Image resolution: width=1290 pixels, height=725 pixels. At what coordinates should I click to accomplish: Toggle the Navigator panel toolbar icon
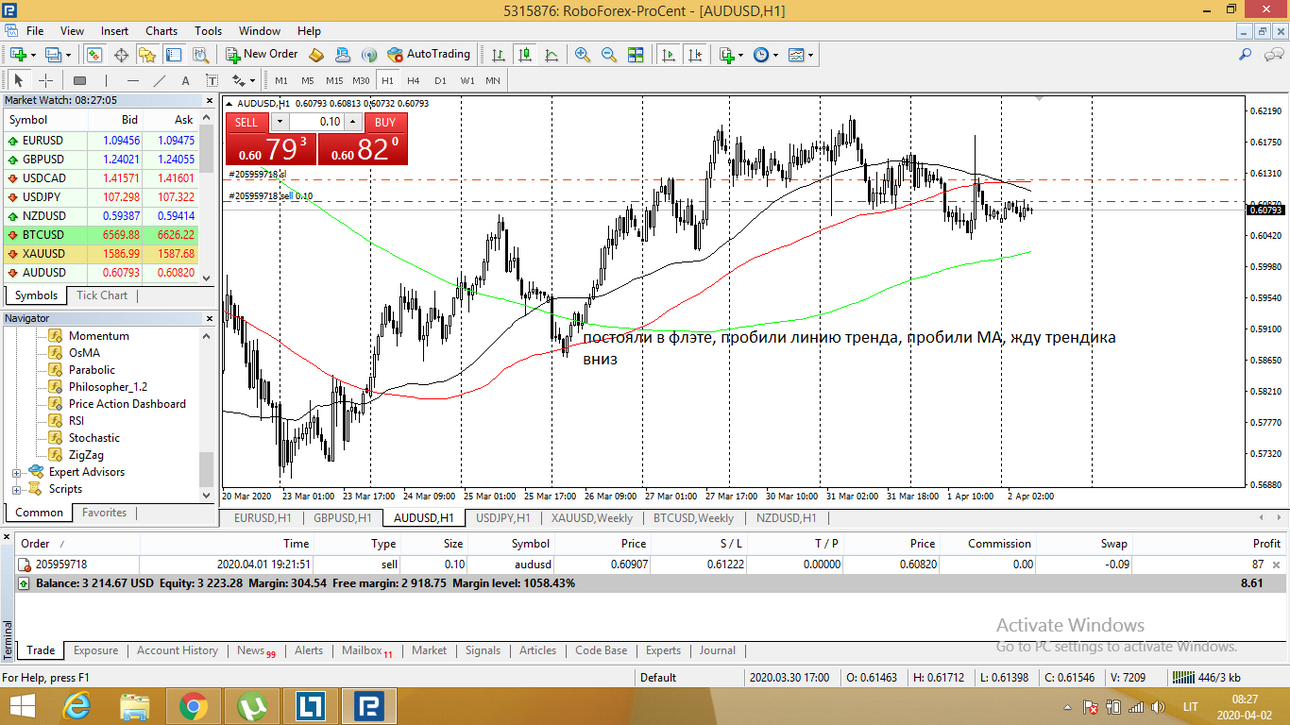147,54
